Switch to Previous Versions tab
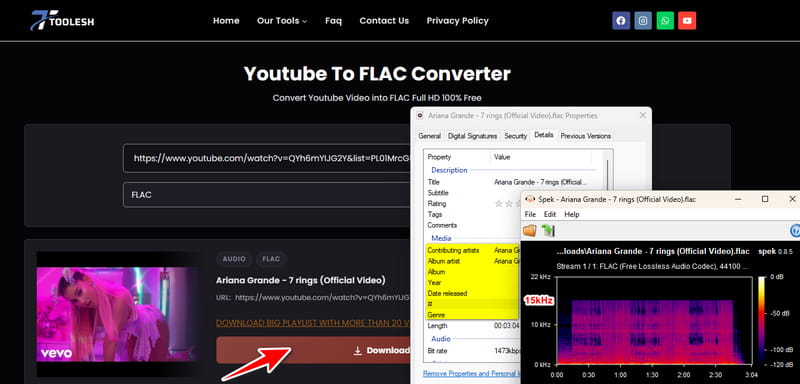This screenshot has width=800, height=384. coord(585,136)
